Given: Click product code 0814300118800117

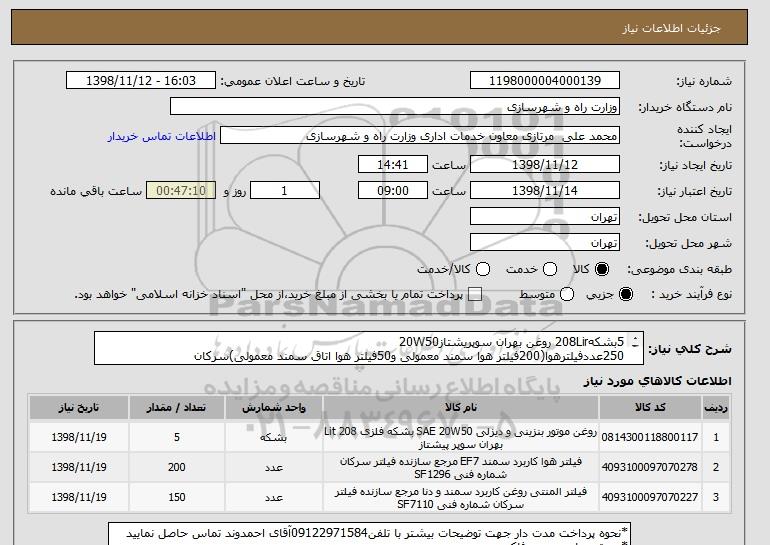Looking at the screenshot, I should [650, 437].
